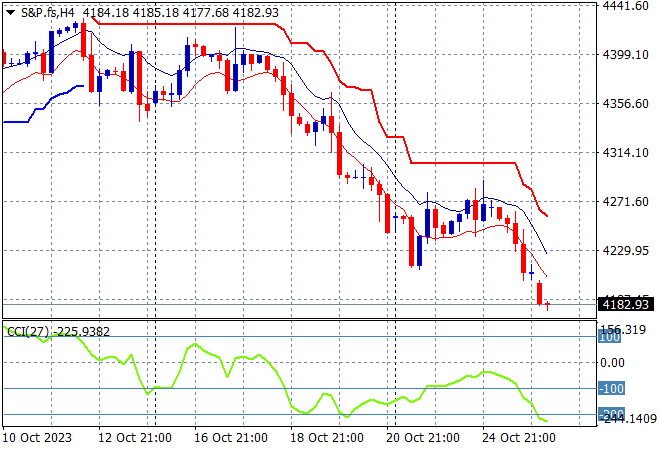Click the 12 Oct 21:00 time label
Image resolution: width=660 pixels, height=450 pixels.
[x=135, y=438]
